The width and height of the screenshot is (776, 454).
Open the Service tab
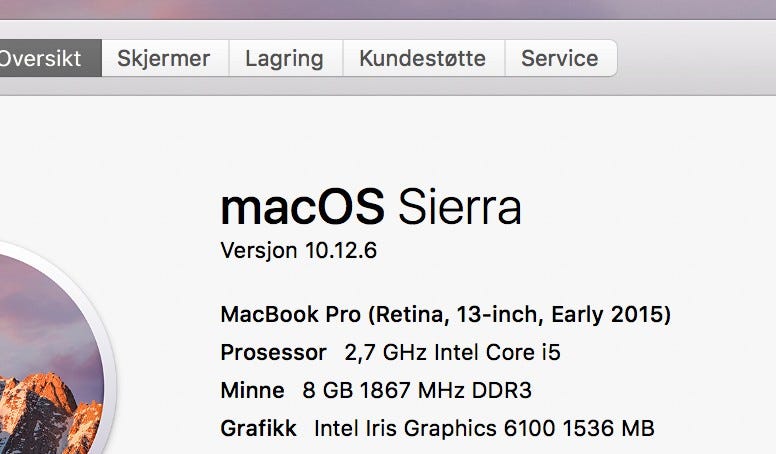(560, 58)
